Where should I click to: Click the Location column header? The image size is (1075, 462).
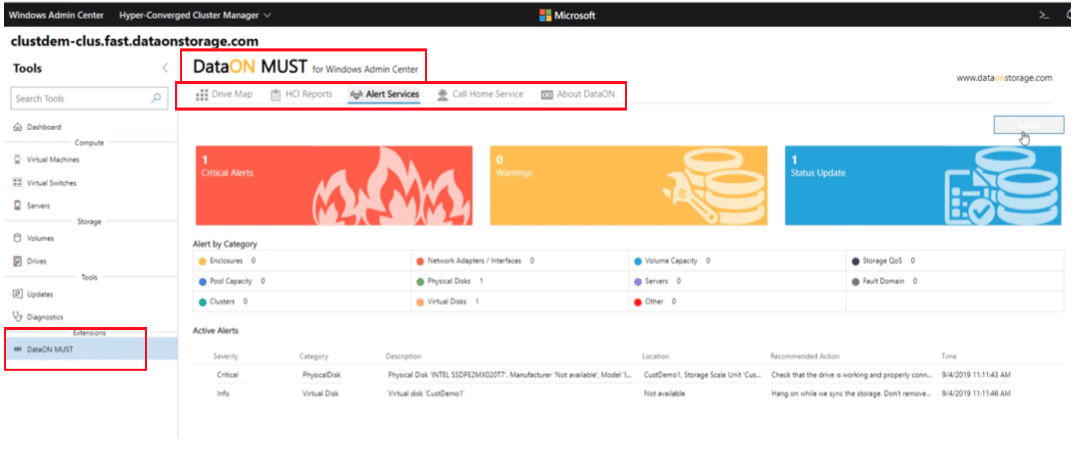coord(655,356)
